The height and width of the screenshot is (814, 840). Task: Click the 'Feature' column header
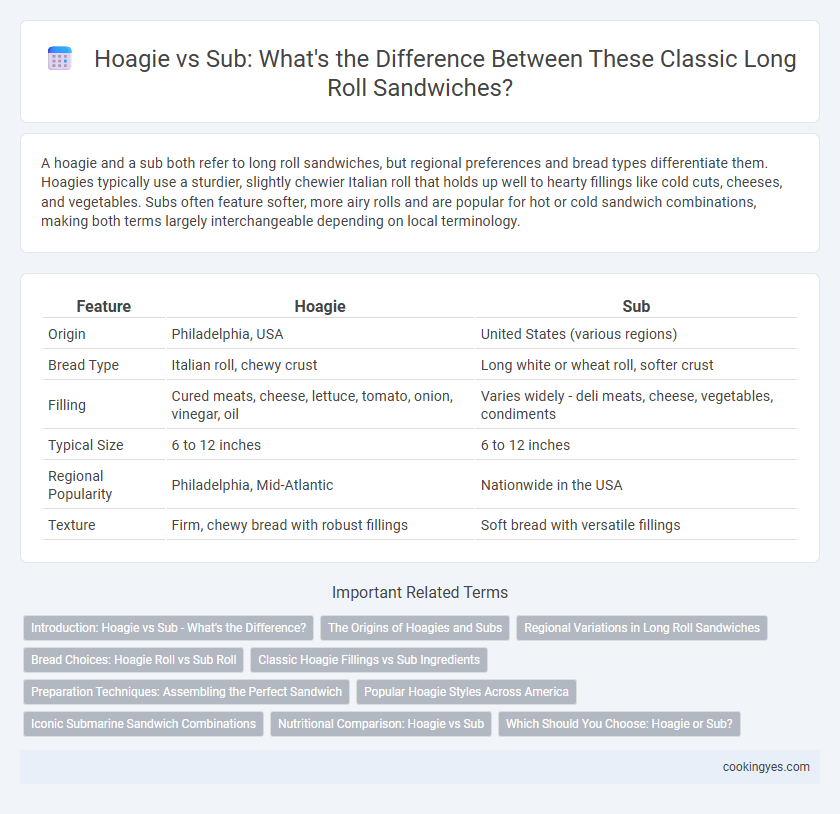[x=103, y=306]
